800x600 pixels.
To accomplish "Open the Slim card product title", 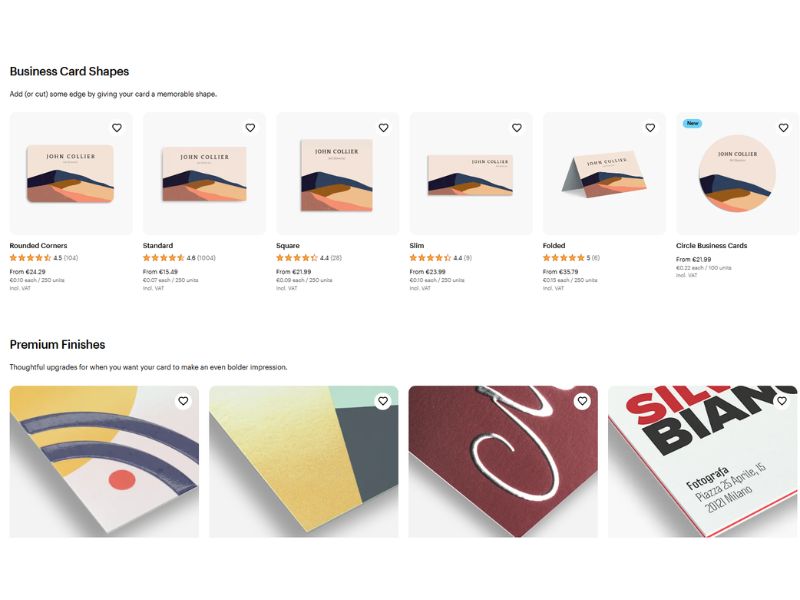I will 417,245.
